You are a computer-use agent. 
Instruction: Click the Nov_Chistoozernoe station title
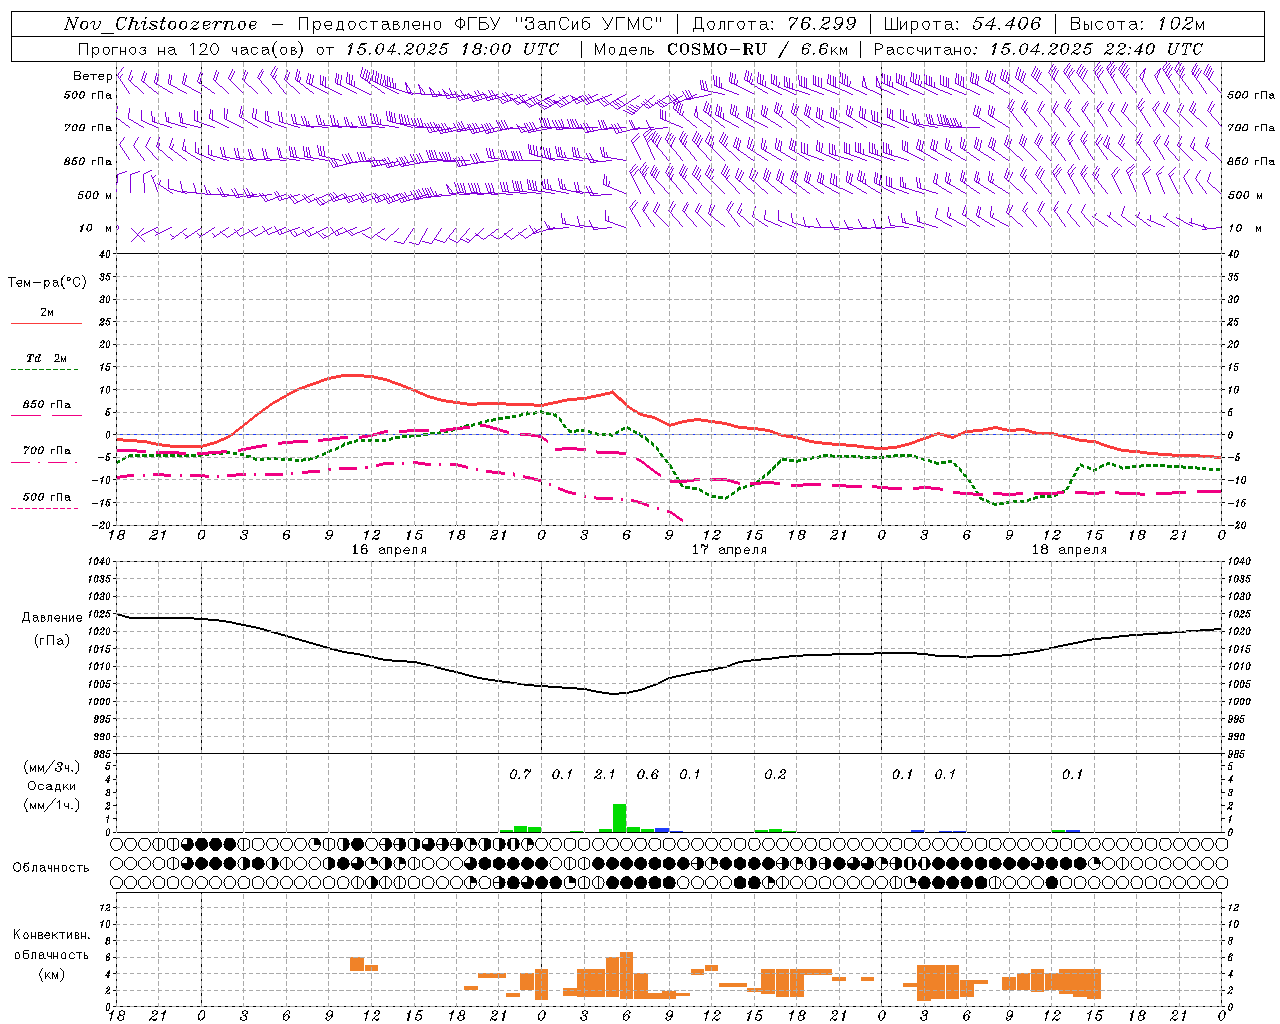tap(161, 24)
